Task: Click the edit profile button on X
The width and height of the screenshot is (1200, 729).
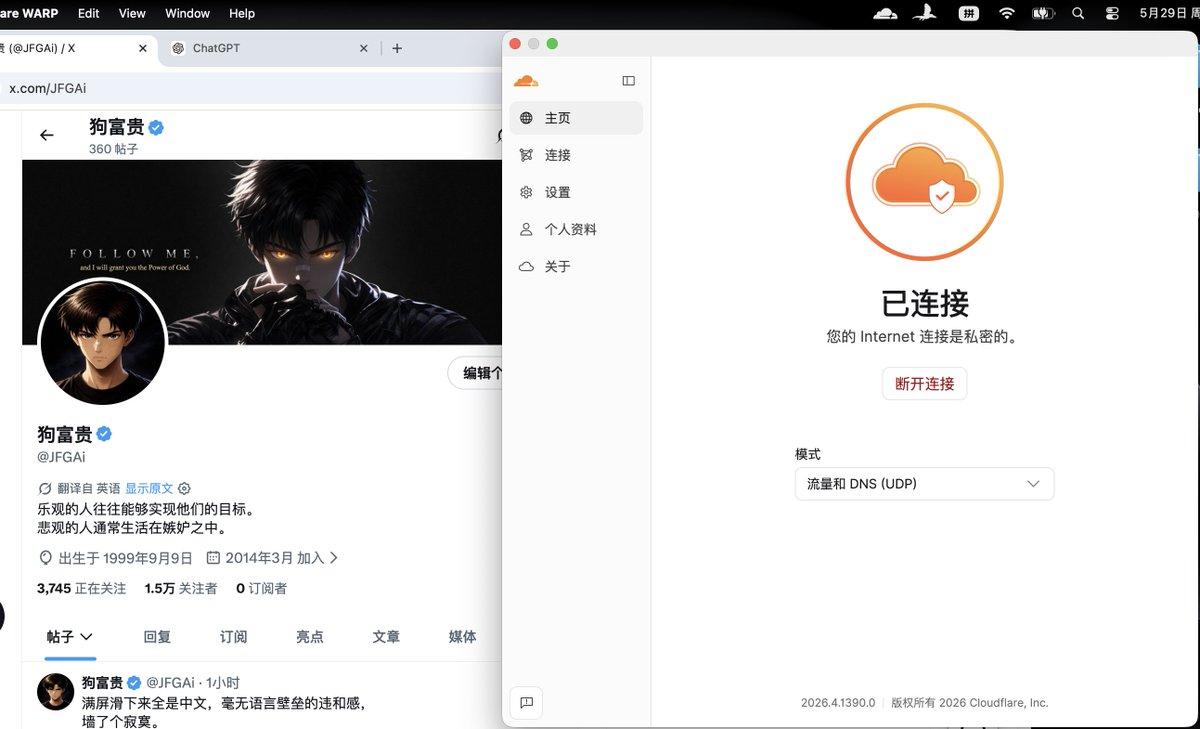Action: point(476,373)
